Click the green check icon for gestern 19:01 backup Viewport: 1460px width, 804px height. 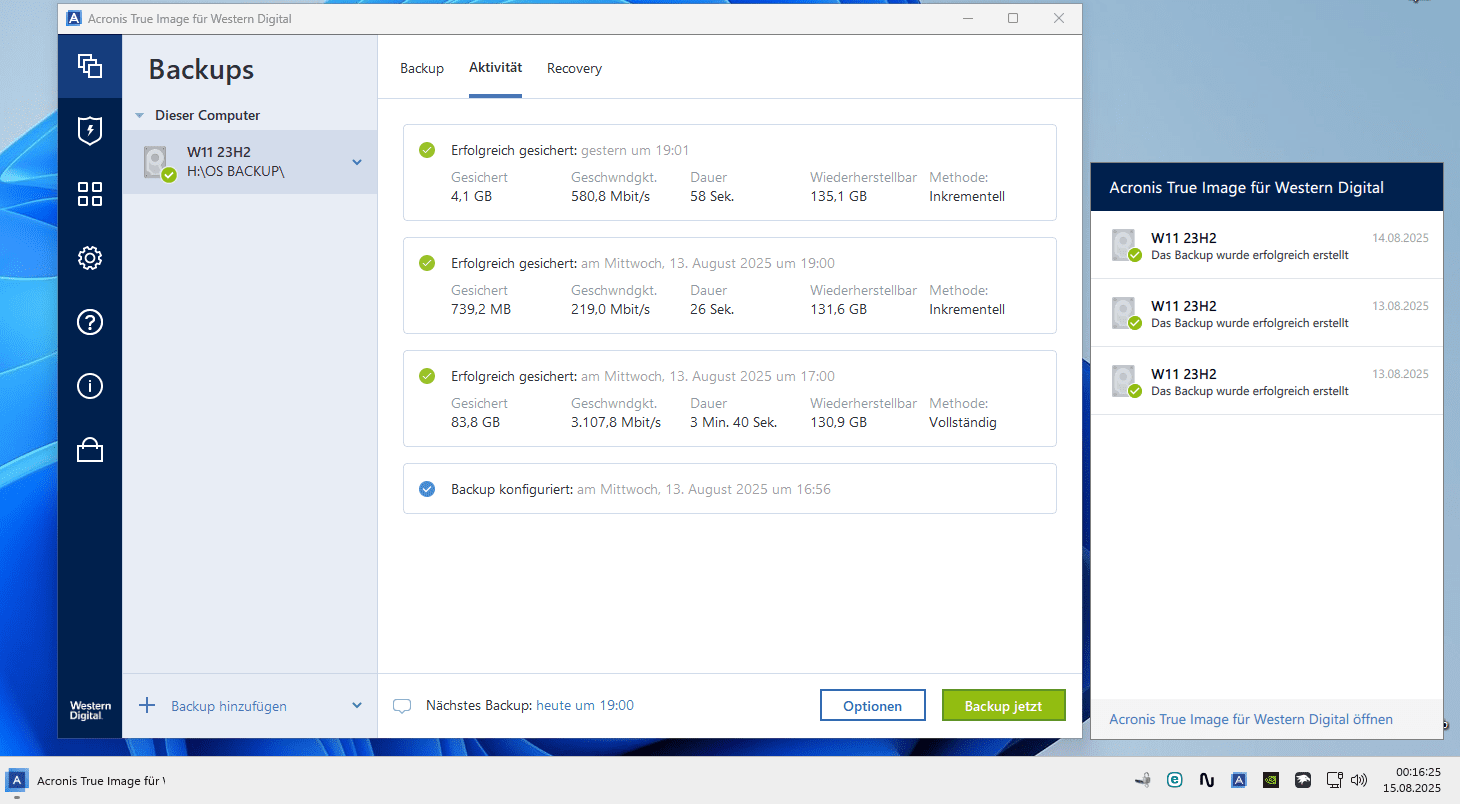427,150
